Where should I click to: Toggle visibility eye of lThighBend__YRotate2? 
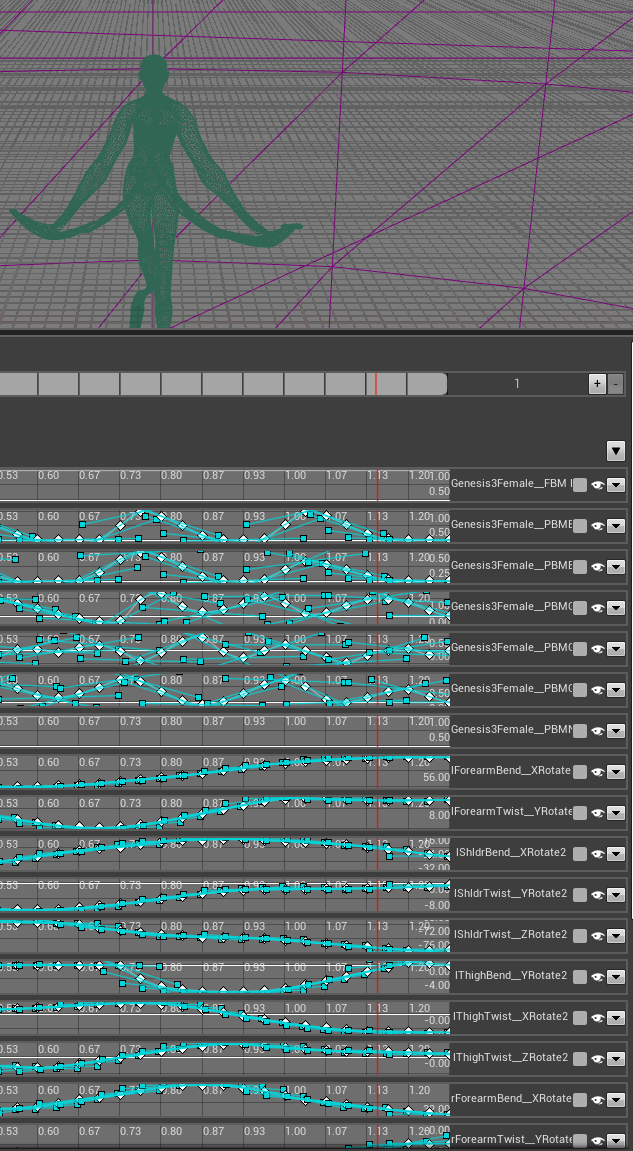(x=598, y=978)
